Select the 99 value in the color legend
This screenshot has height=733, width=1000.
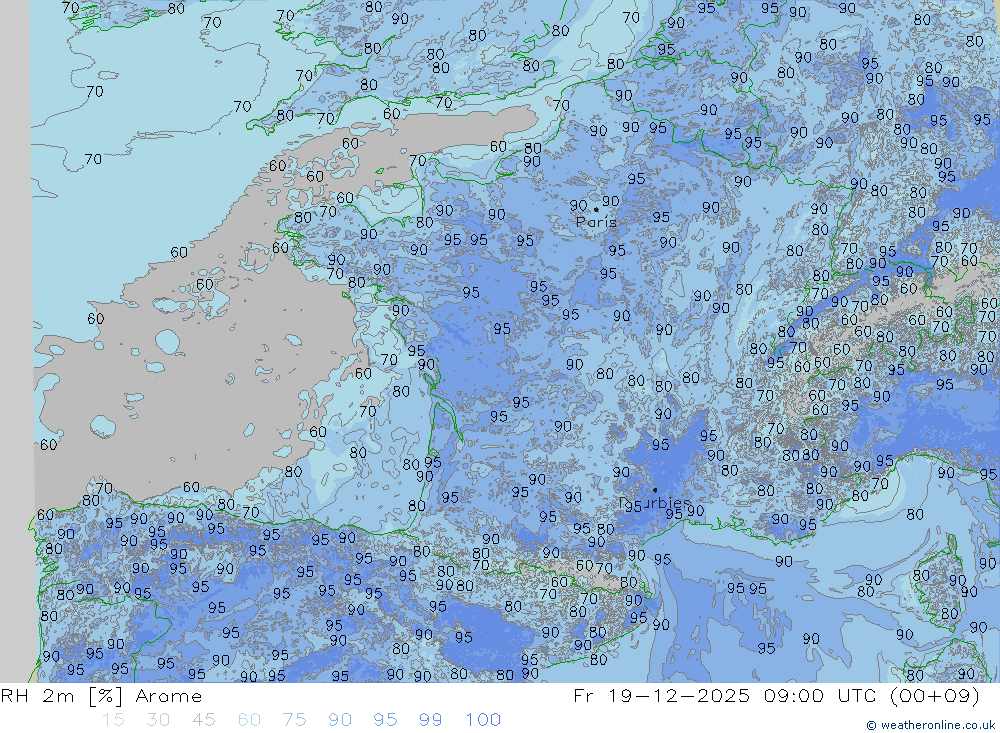[430, 720]
